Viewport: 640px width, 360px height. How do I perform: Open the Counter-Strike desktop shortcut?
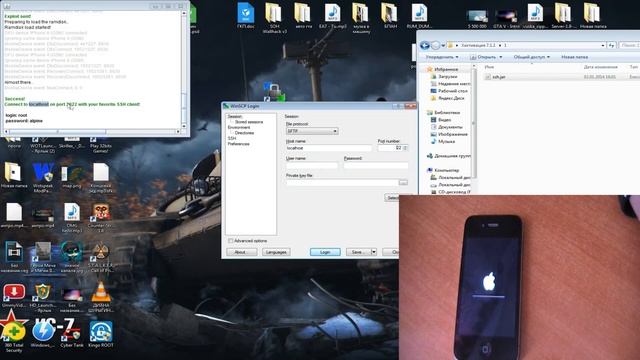pyautogui.click(x=100, y=218)
